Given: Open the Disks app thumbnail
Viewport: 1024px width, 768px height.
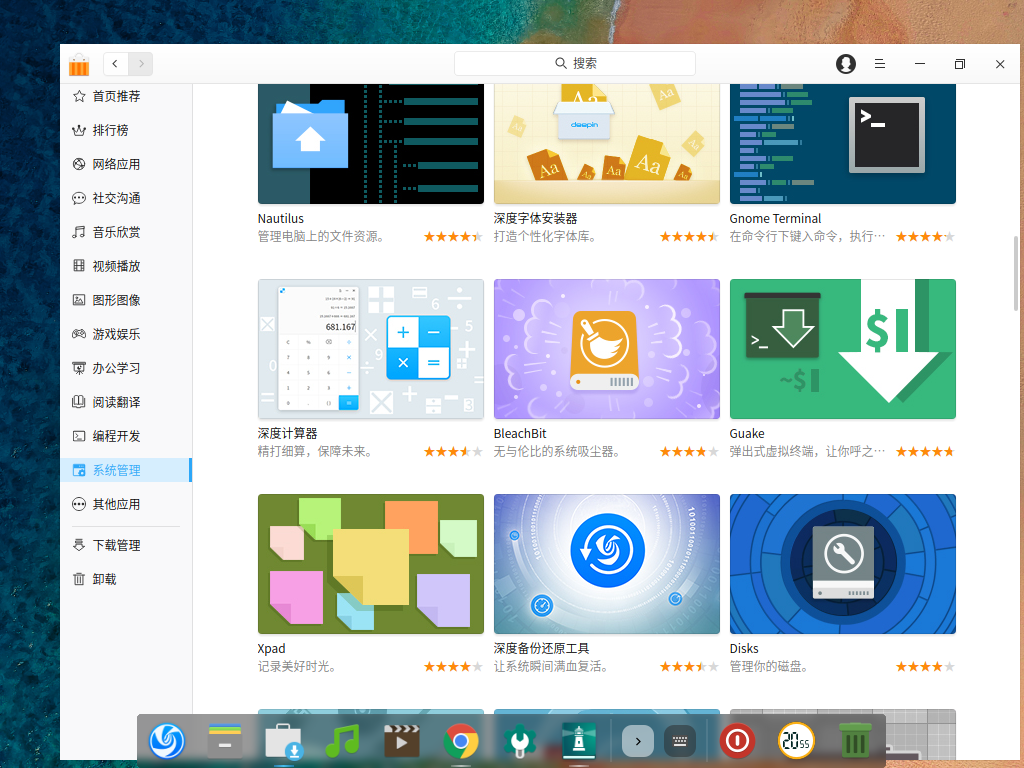Looking at the screenshot, I should pos(842,564).
